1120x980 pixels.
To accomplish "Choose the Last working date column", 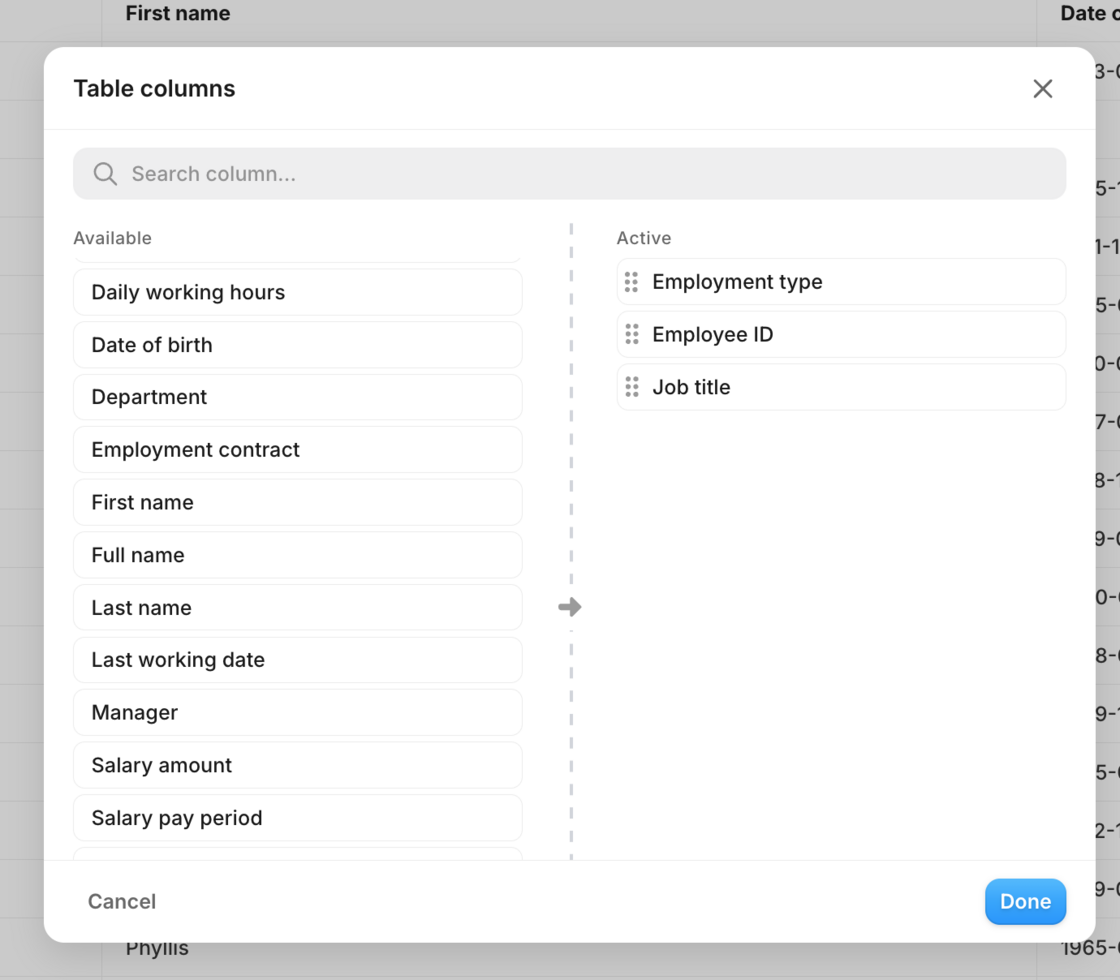I will coord(297,660).
